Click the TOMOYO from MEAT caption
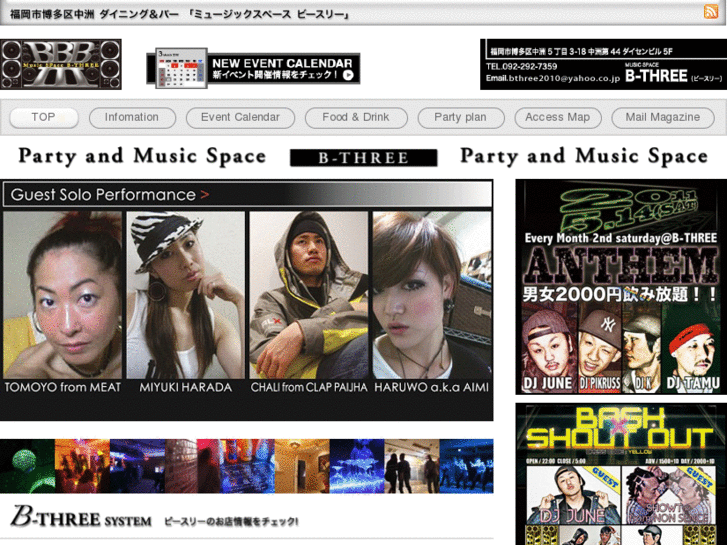This screenshot has height=545, width=727. pyautogui.click(x=63, y=387)
